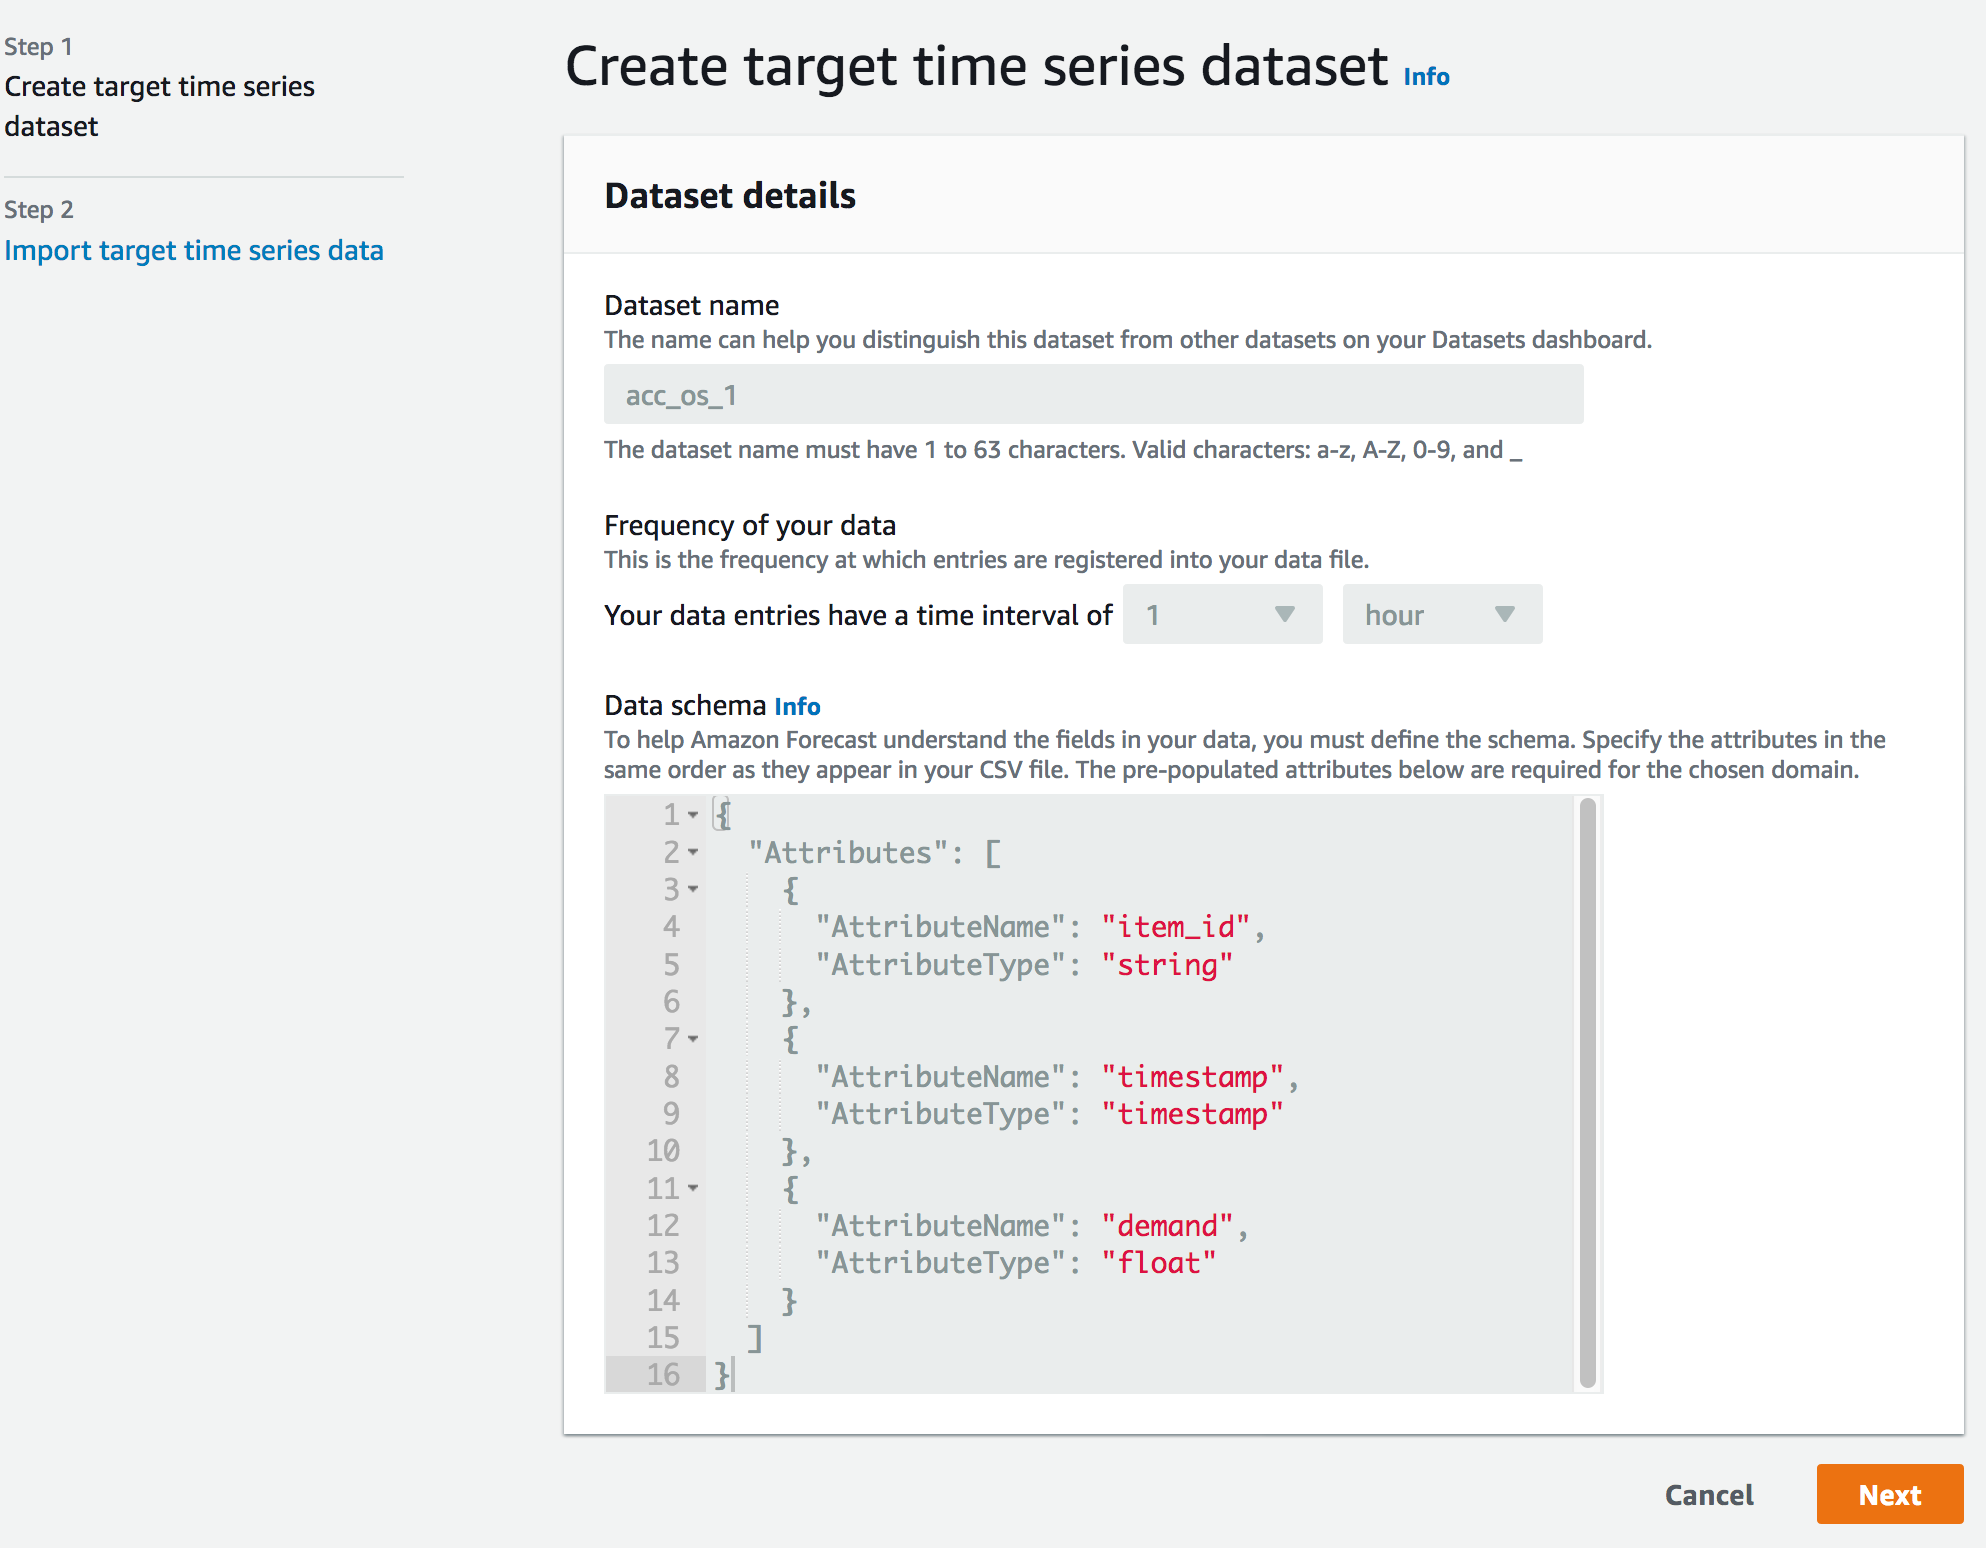
Task: Click the "demand" value on line 12
Action: [x=1167, y=1226]
